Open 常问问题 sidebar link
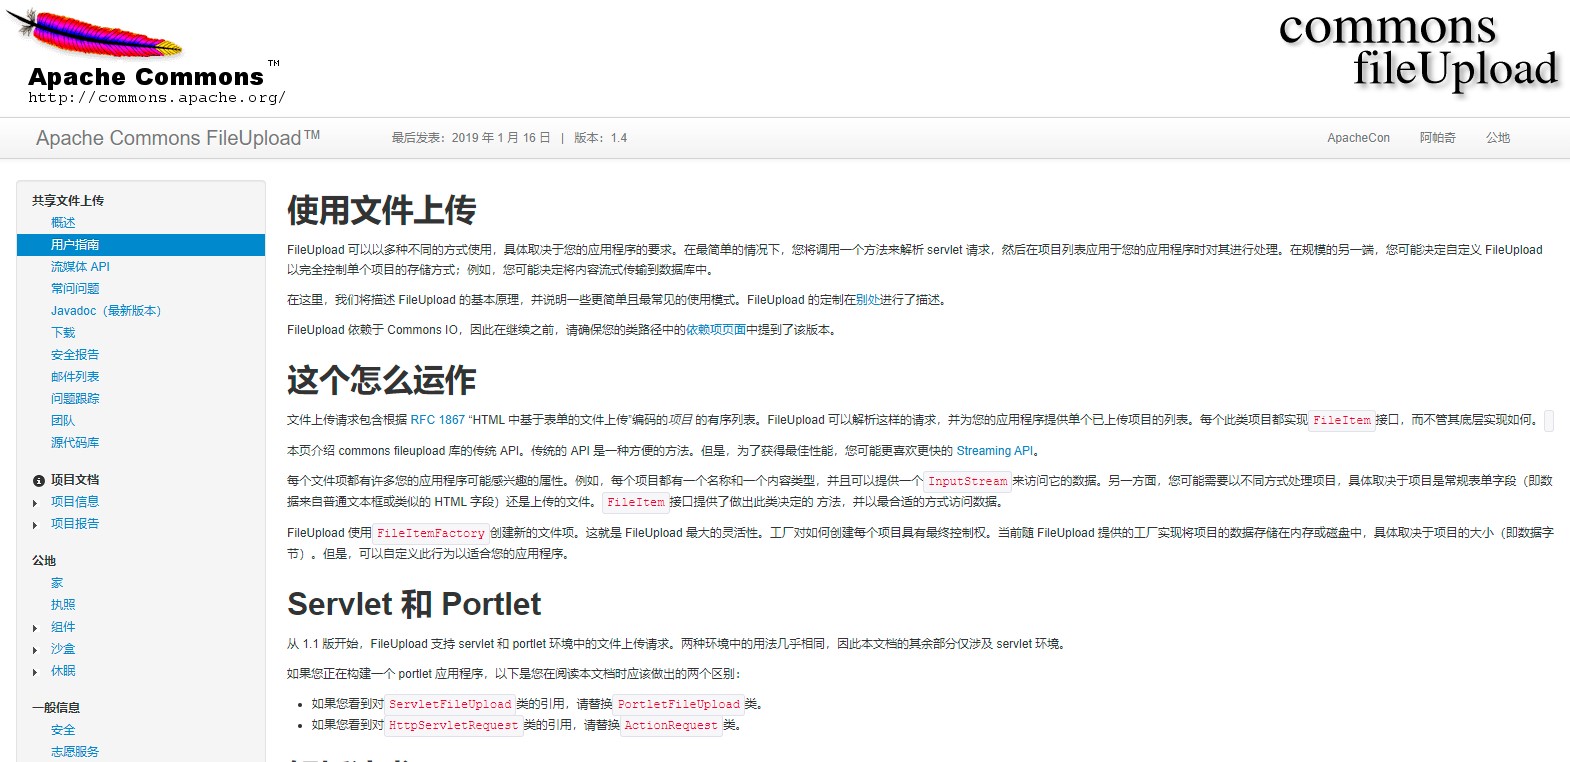 [75, 289]
